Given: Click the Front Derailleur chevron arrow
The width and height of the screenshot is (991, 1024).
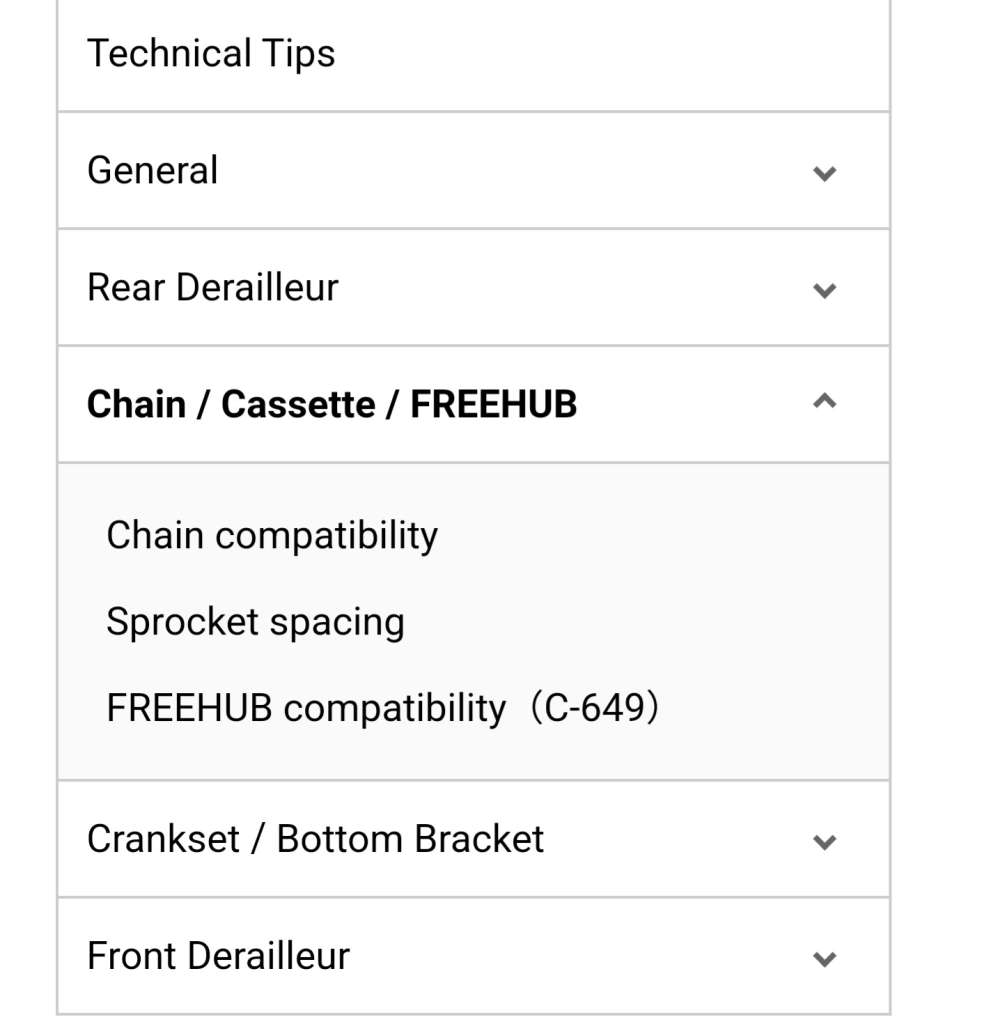Looking at the screenshot, I should [824, 957].
